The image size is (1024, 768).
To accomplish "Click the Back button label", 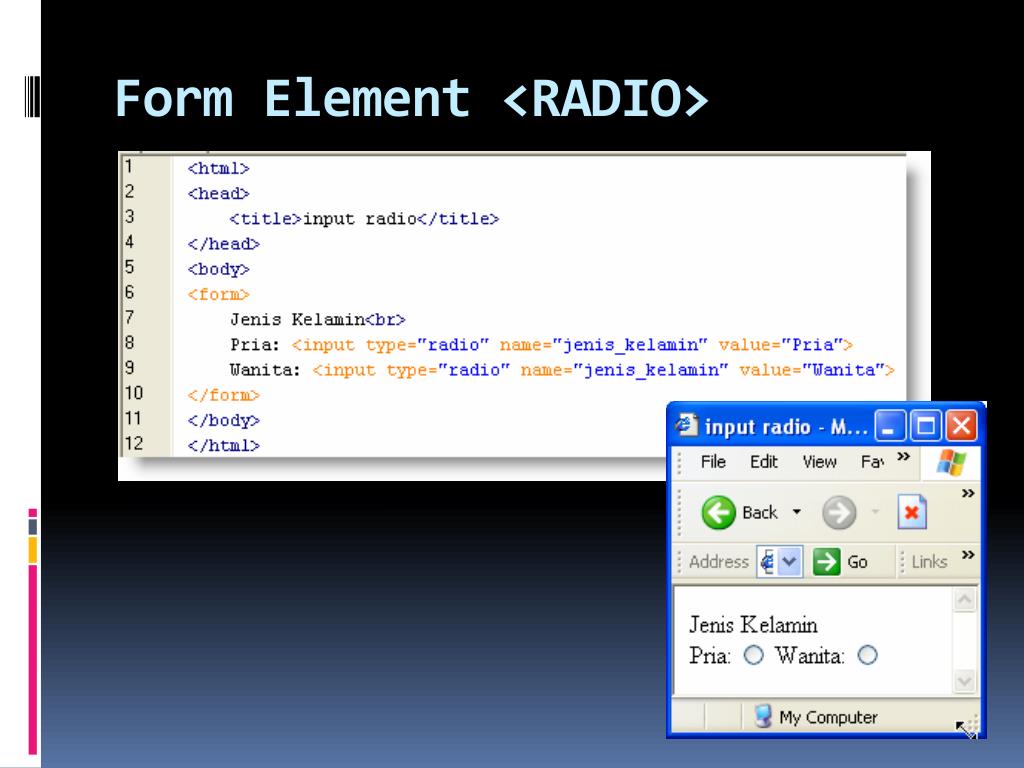I will tap(760, 513).
